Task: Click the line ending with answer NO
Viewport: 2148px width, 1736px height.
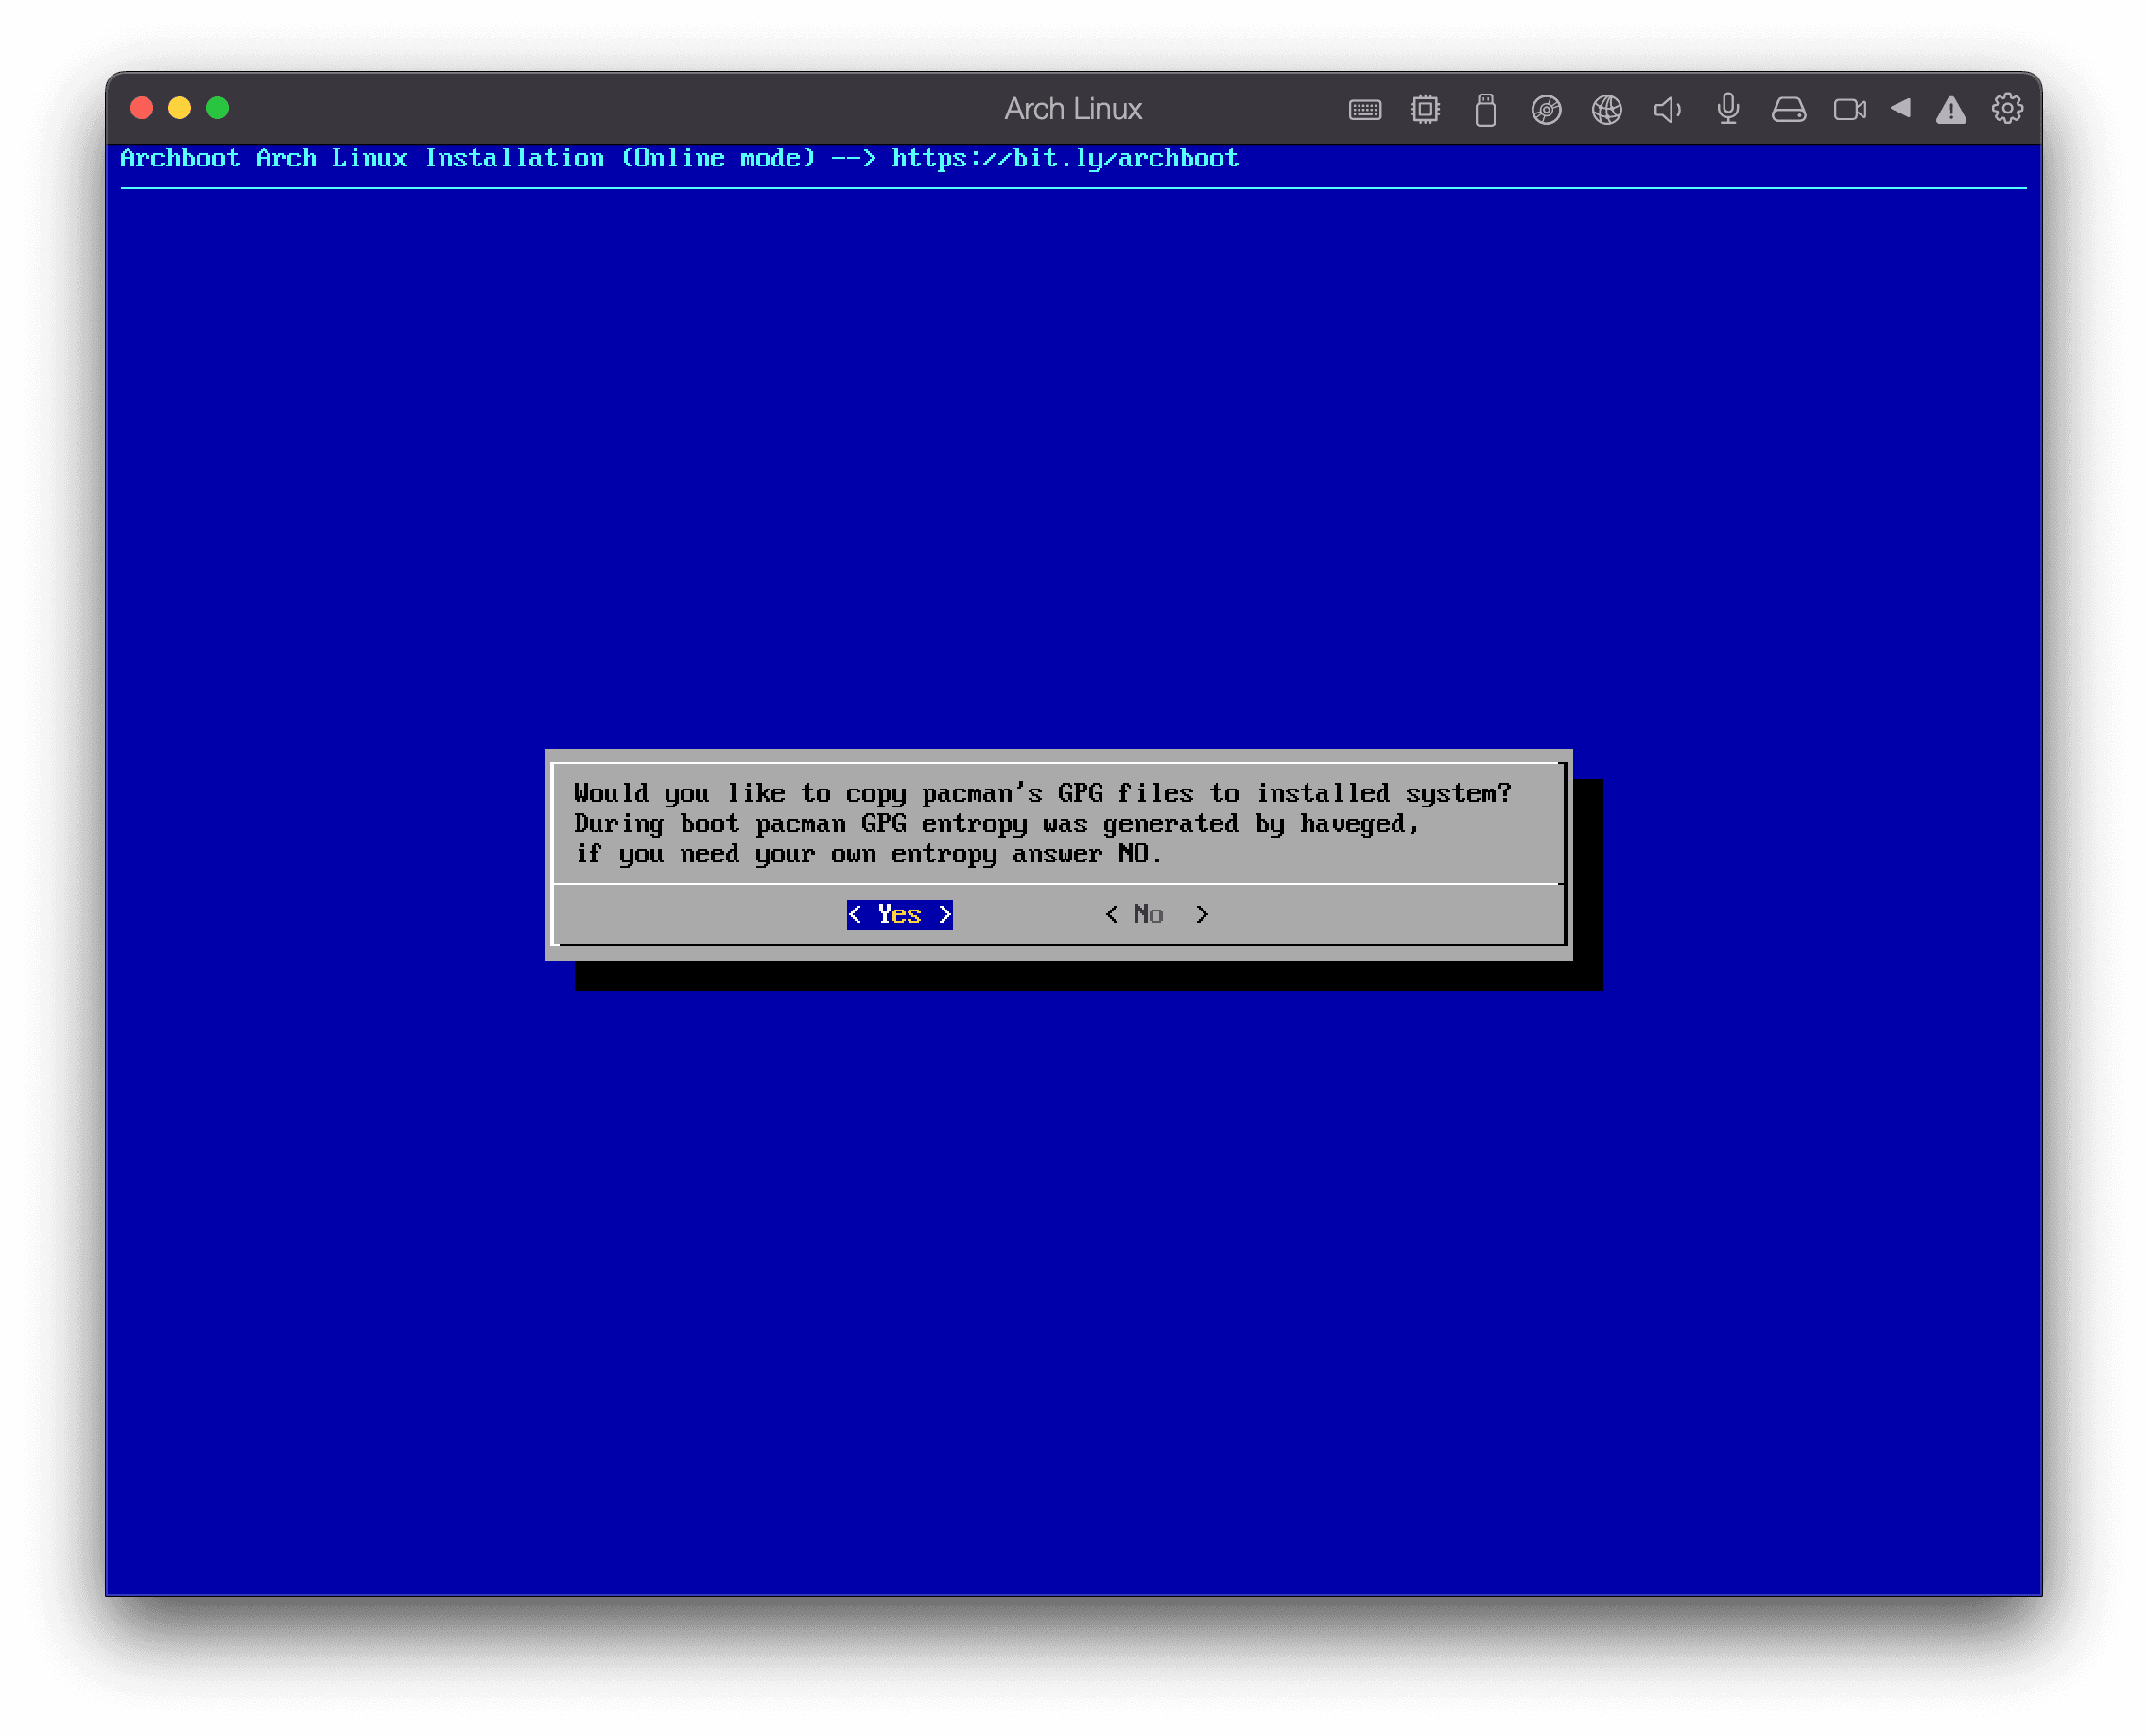Action: coord(868,854)
